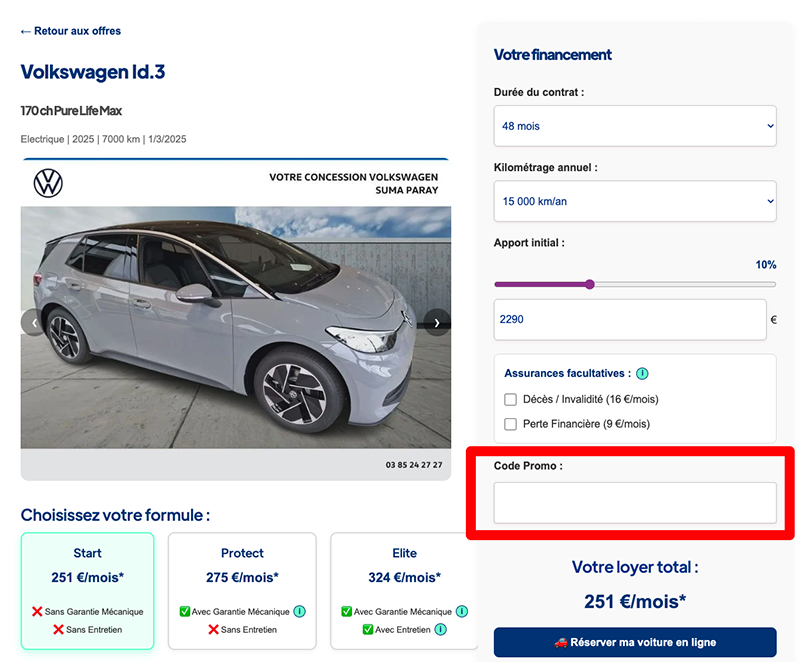Screen dimensions: 800x662
Task: Focus the Code Promo input field
Action: click(x=635, y=502)
